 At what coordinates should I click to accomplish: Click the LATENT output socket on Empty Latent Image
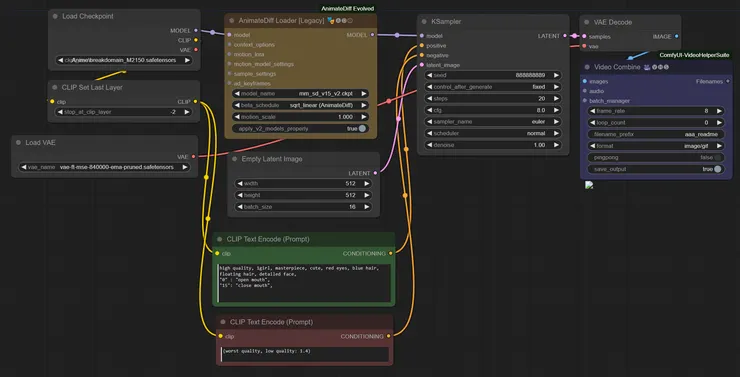(375, 173)
